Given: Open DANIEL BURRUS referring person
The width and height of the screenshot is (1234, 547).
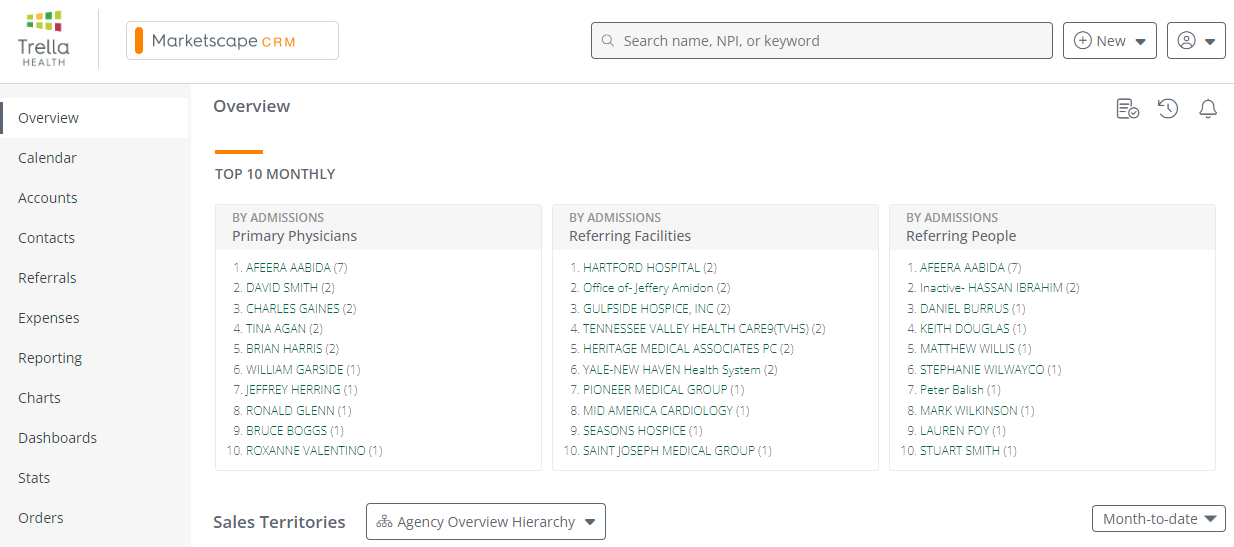Looking at the screenshot, I should 964,309.
